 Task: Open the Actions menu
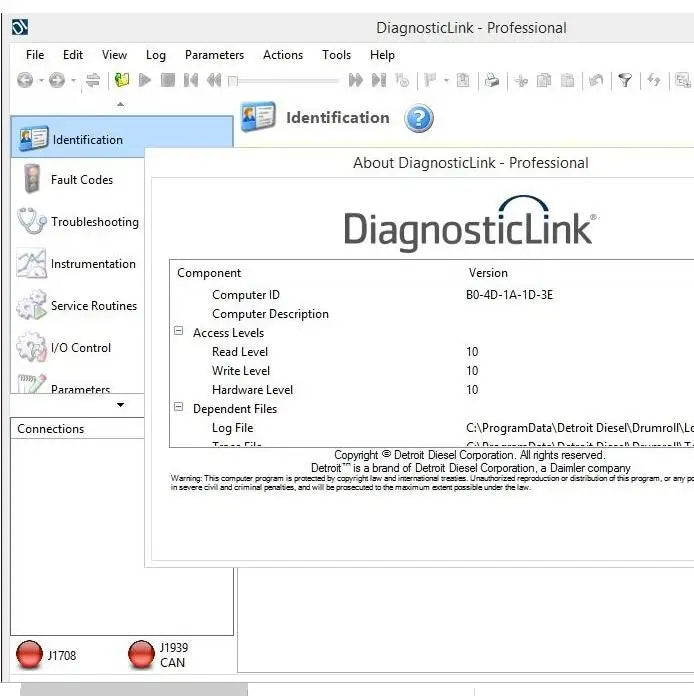pos(282,55)
